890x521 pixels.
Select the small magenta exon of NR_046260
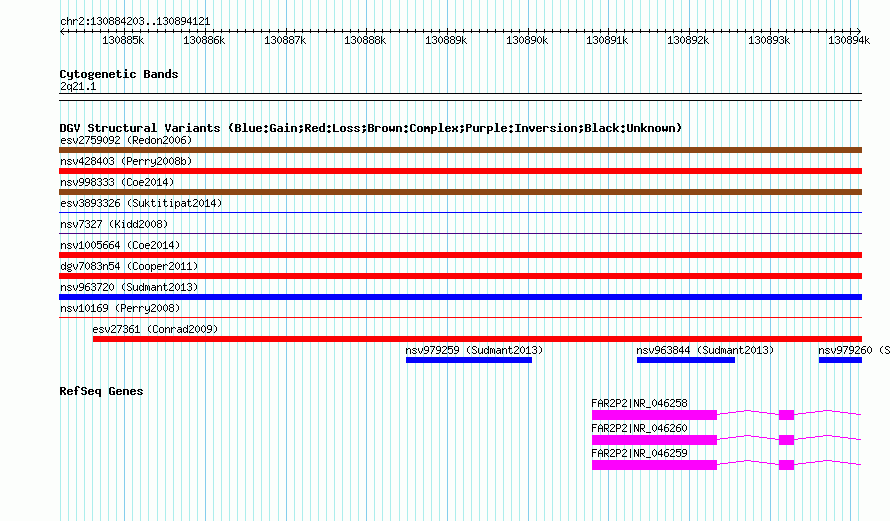(786, 440)
